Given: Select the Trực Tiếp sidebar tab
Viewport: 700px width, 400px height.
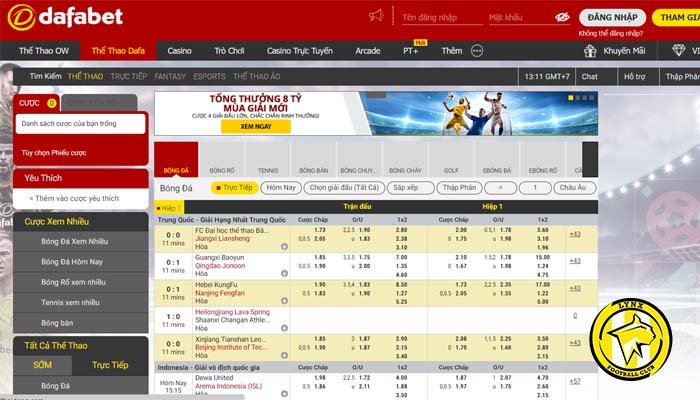Looking at the screenshot, I should coord(110,365).
